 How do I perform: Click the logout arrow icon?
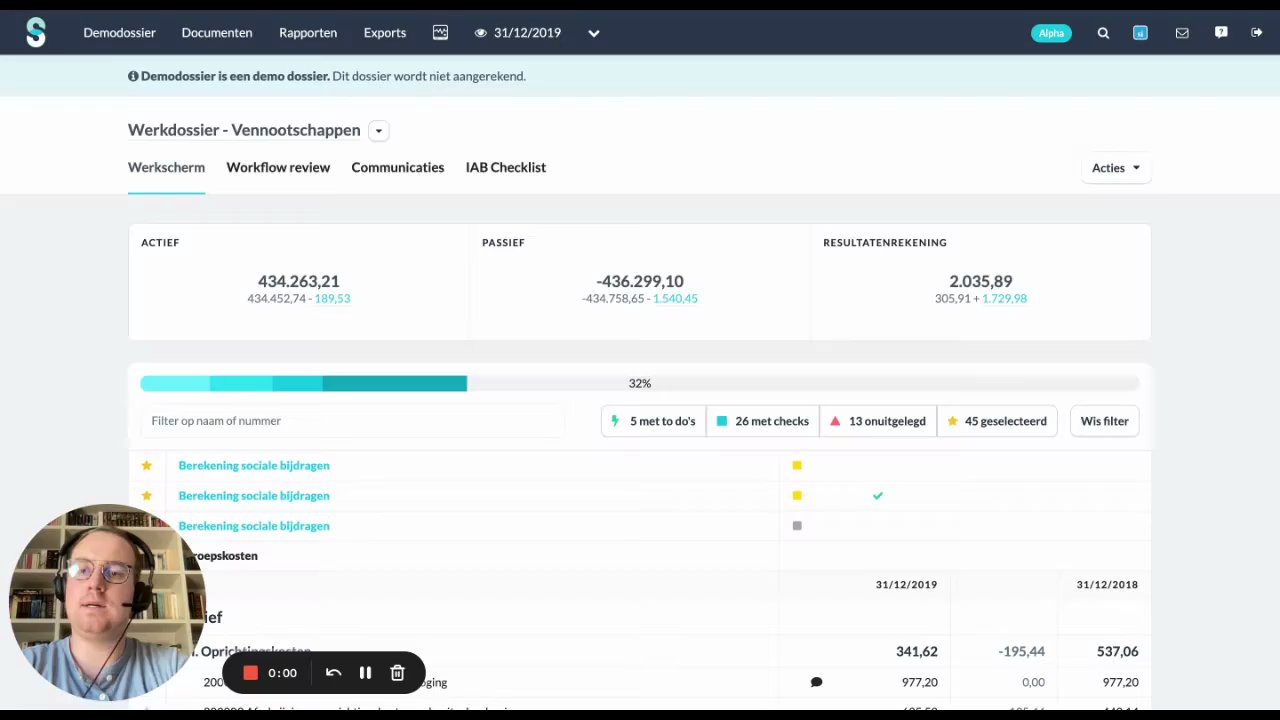[1257, 33]
